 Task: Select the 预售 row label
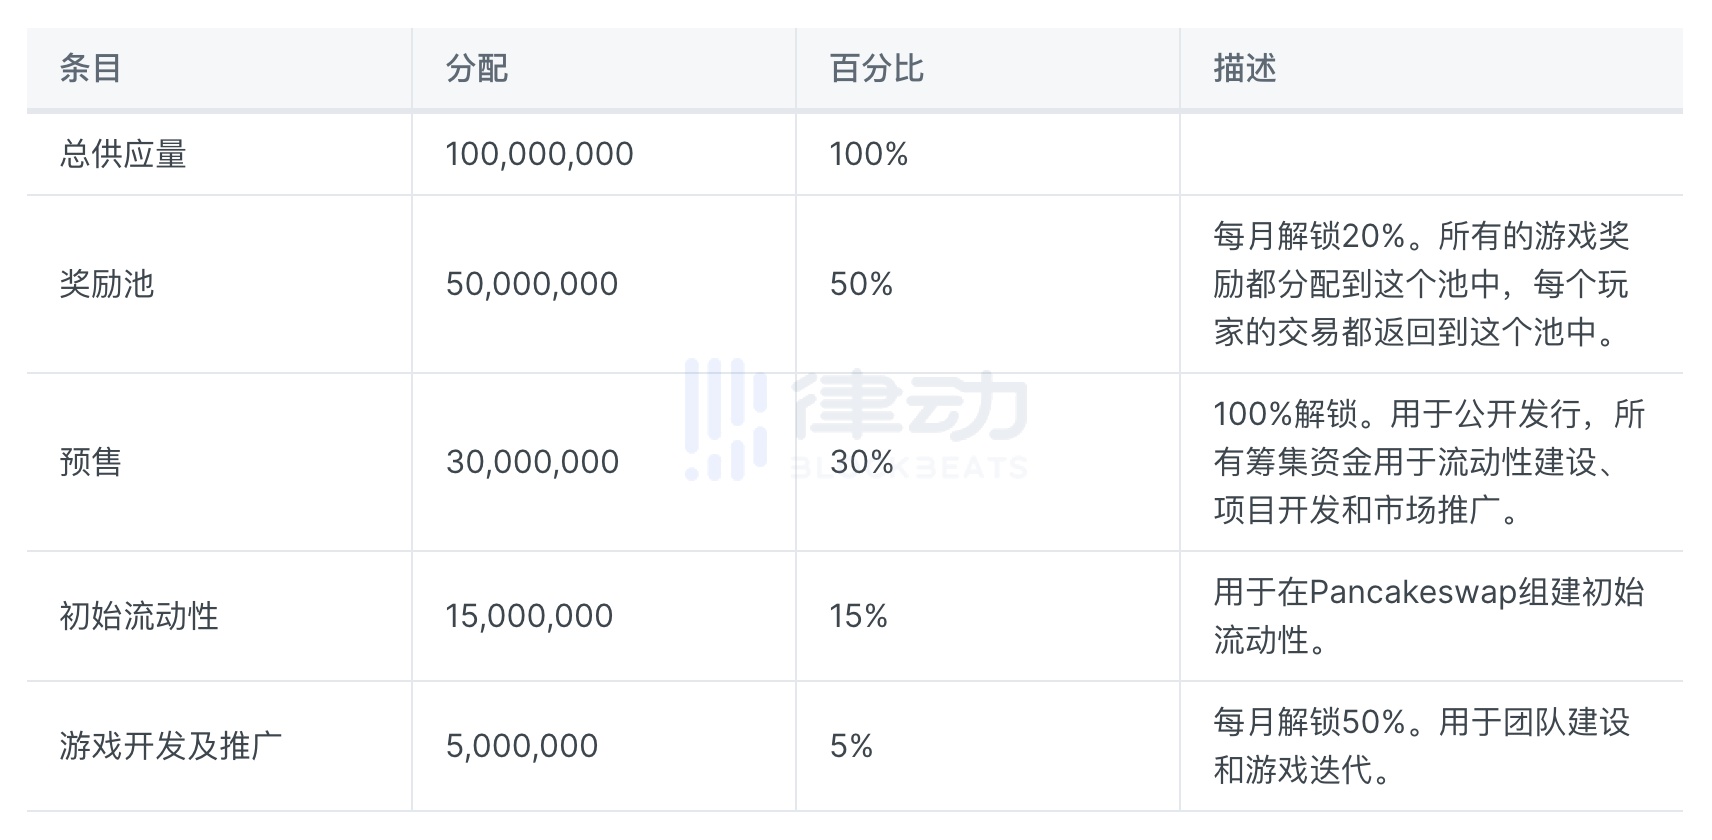pyautogui.click(x=91, y=462)
